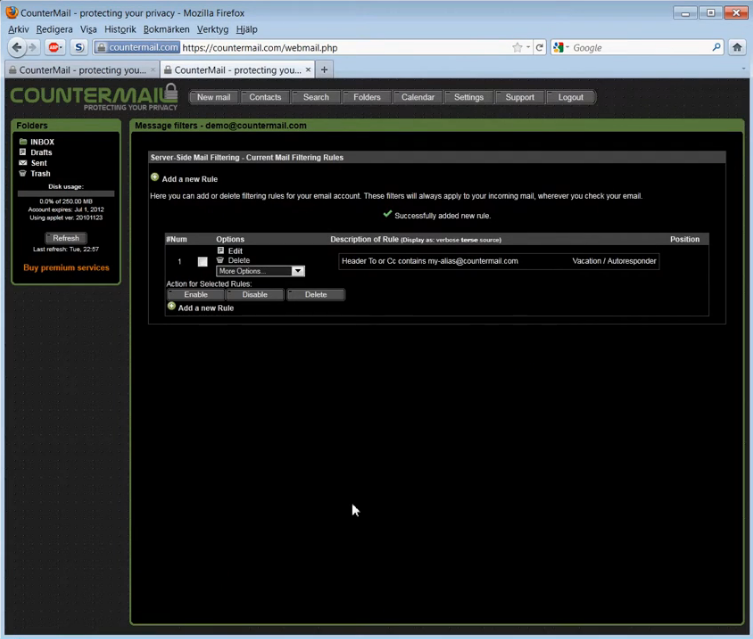Viewport: 753px width, 639px height.
Task: Click Add a new Rule link at top
Action: click(190, 179)
